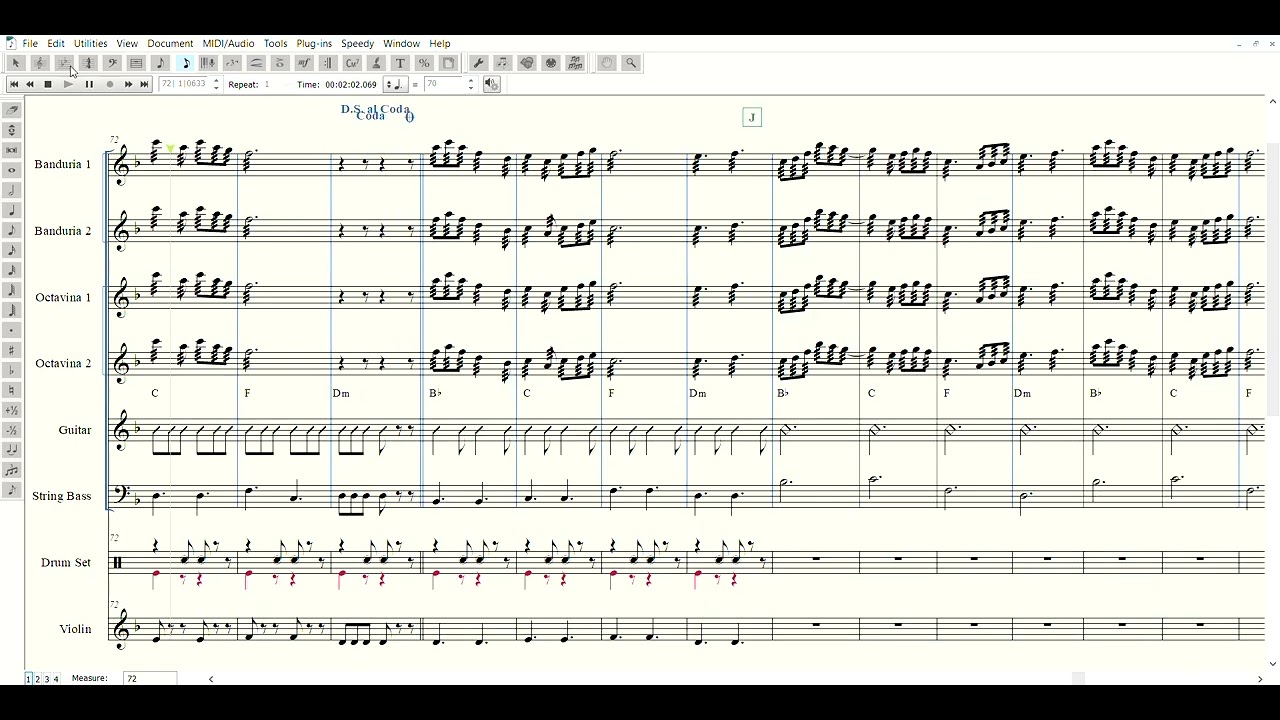1280x720 pixels.
Task: Select the tie tool in entry palette
Action: [x=12, y=450]
